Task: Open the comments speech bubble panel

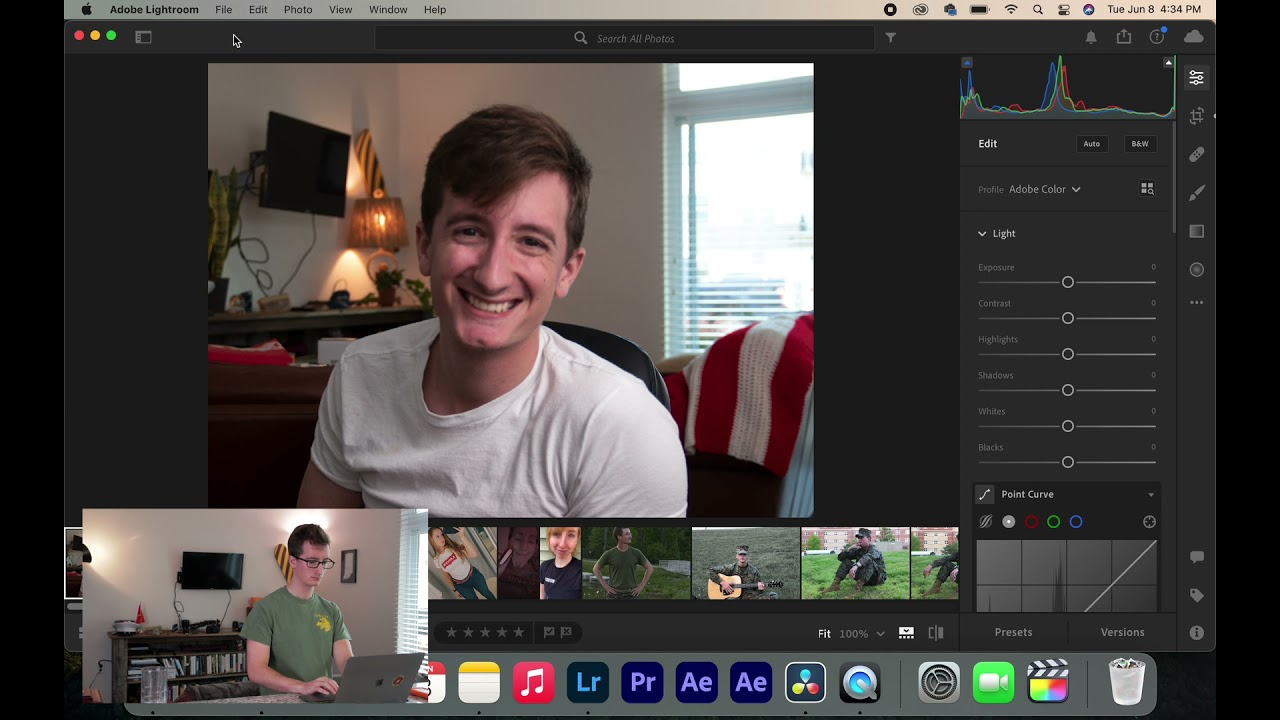Action: 1196,557
